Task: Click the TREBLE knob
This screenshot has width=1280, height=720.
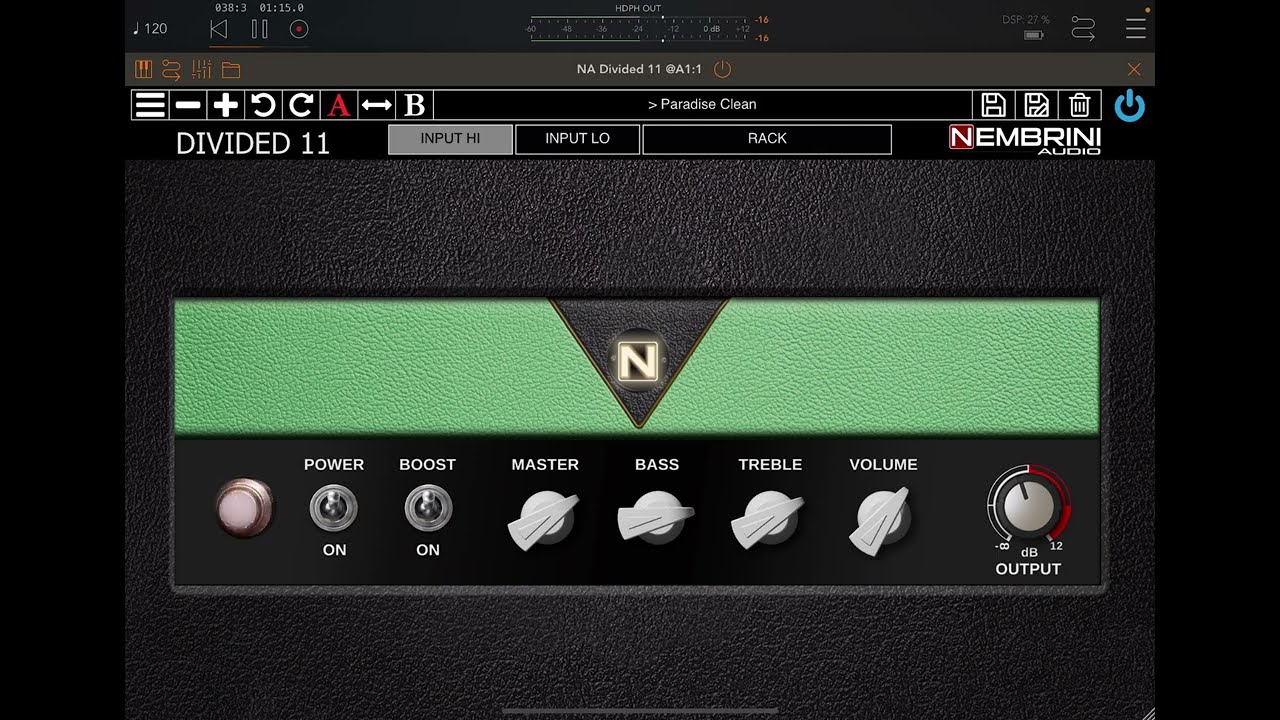Action: [x=769, y=520]
